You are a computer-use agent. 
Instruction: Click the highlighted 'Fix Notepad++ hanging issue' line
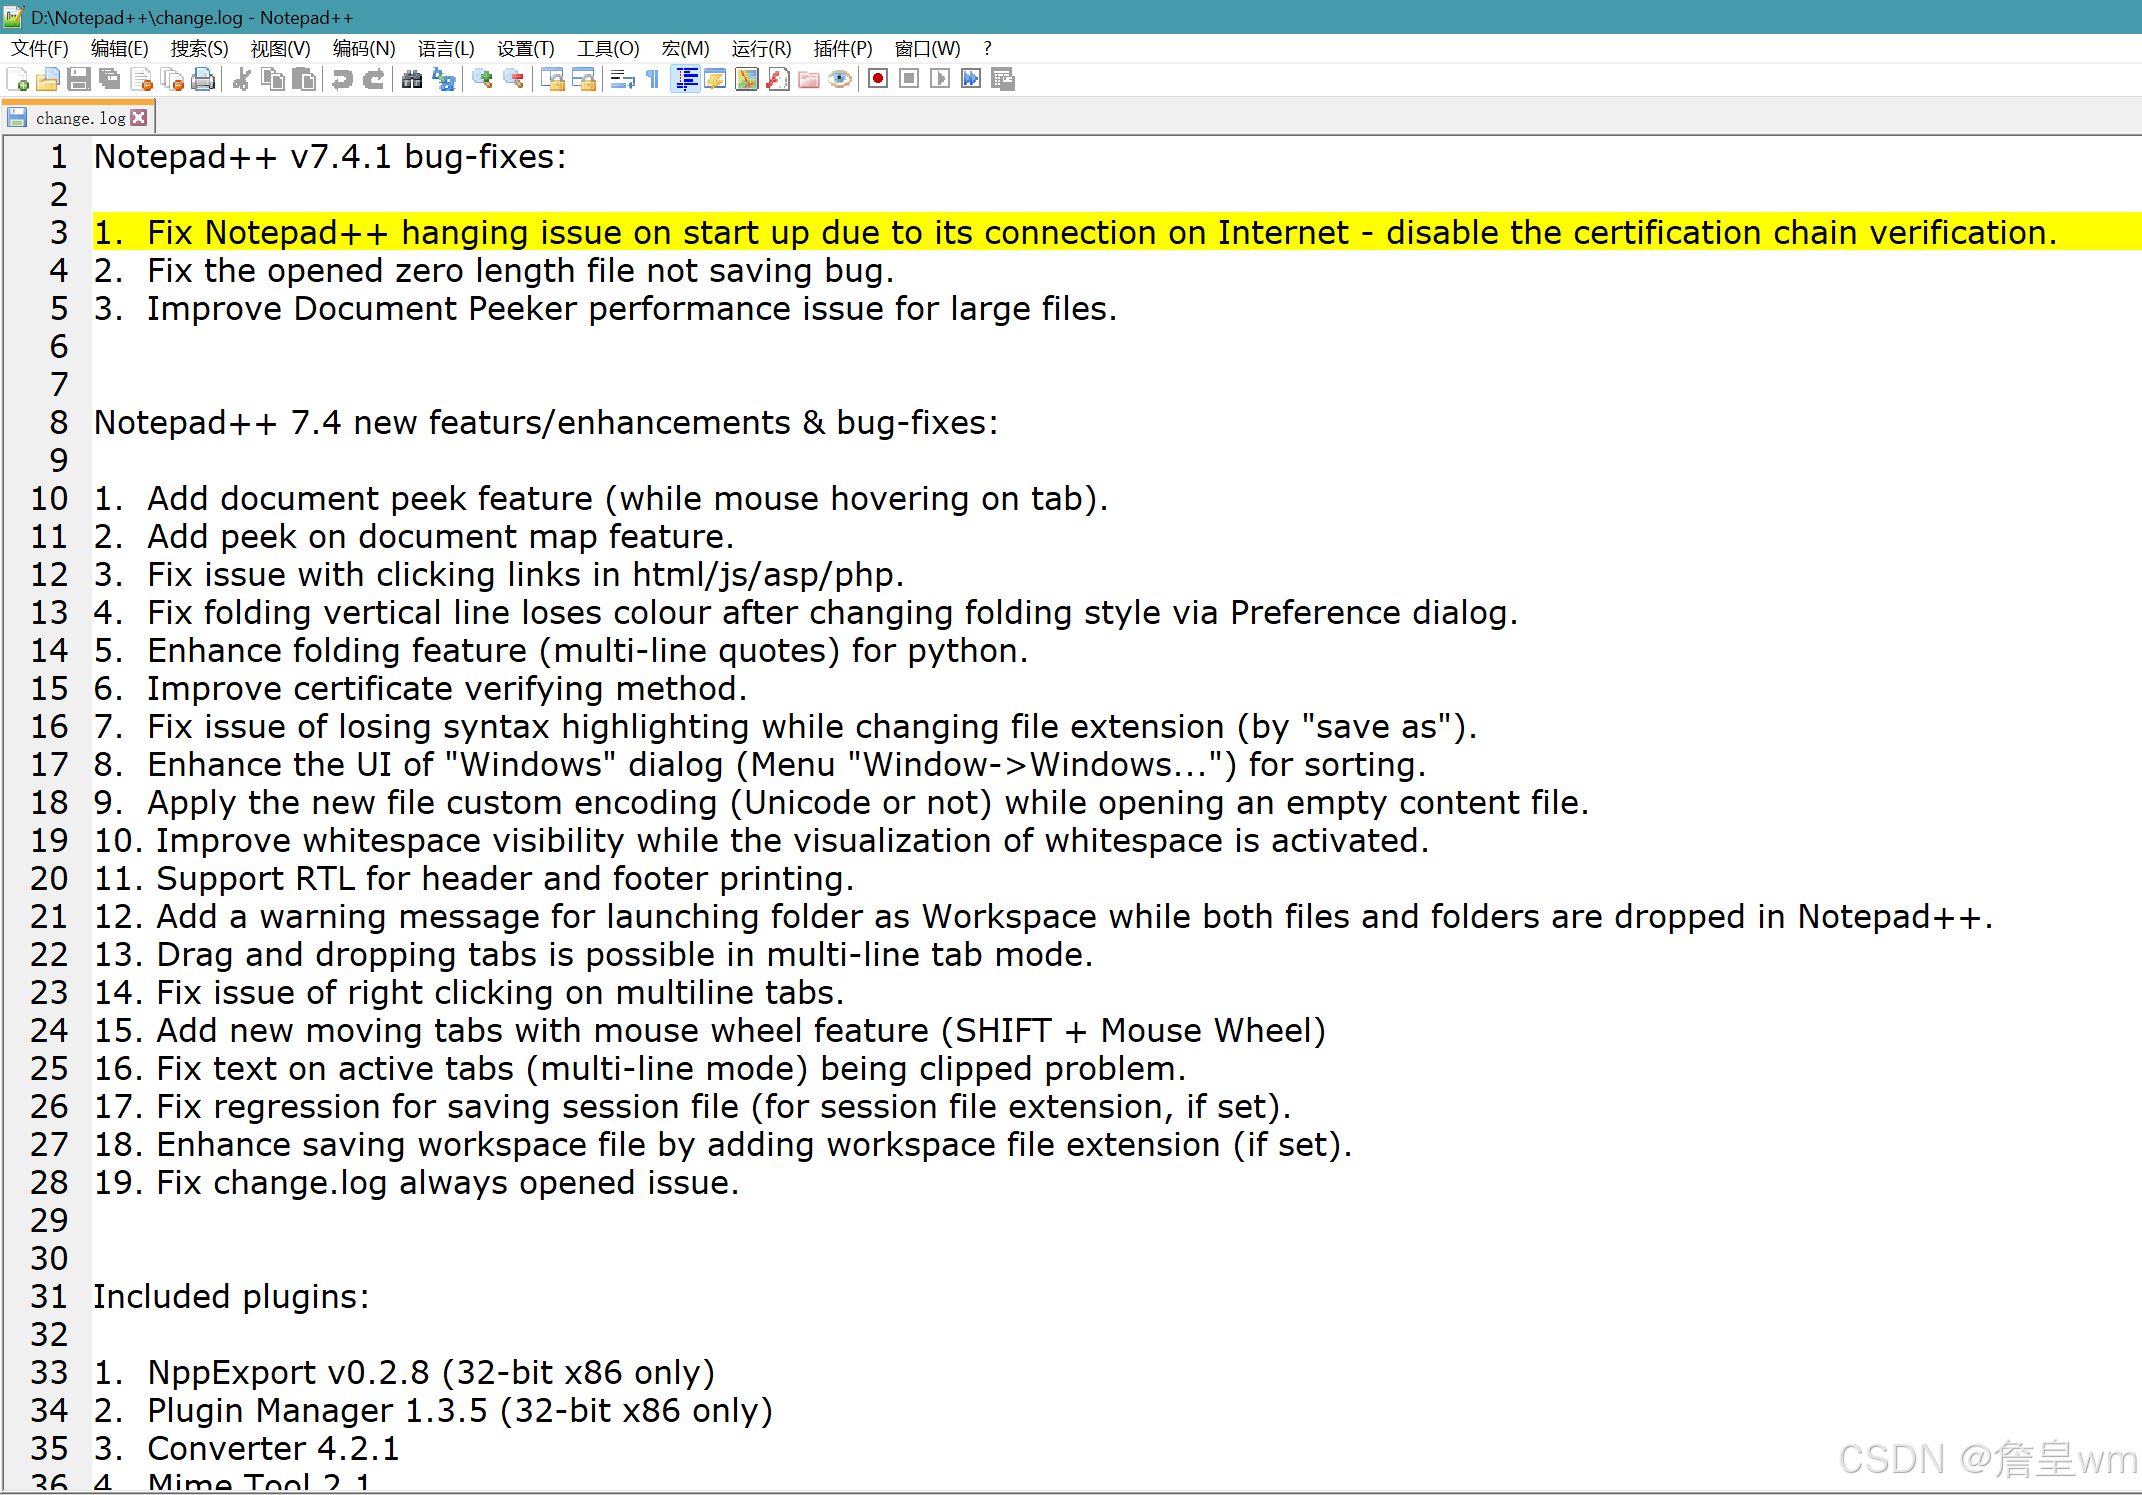coord(1116,232)
